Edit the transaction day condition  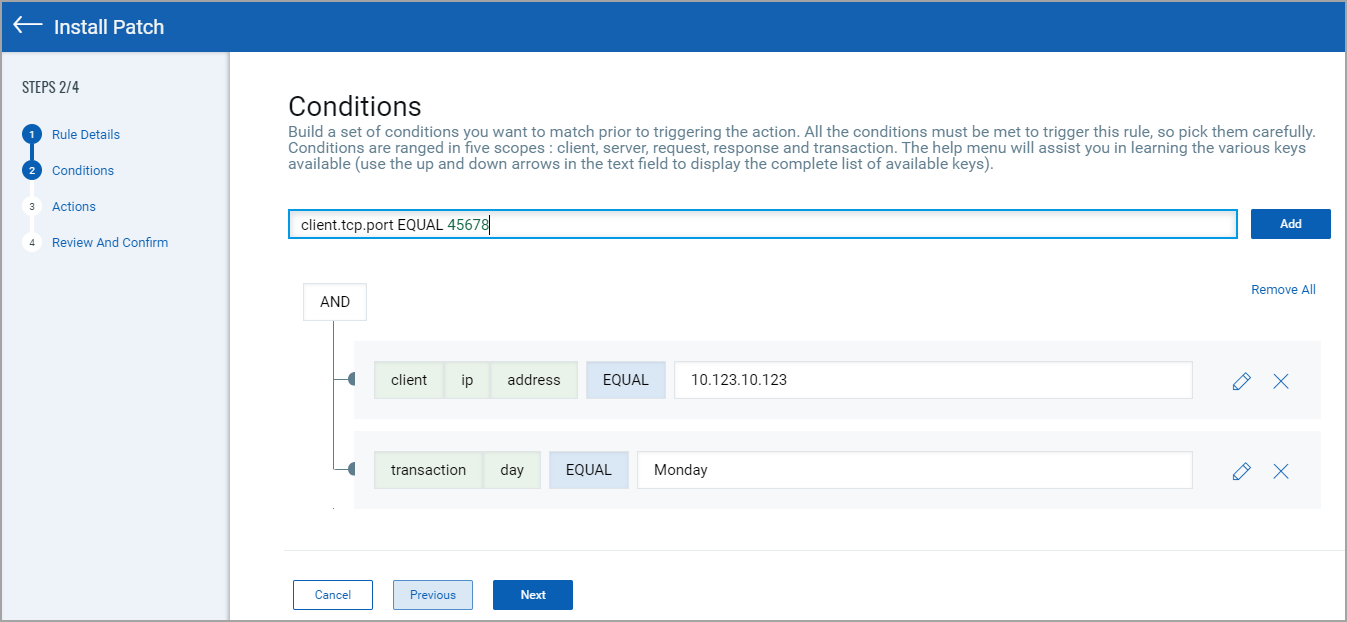[x=1242, y=471]
